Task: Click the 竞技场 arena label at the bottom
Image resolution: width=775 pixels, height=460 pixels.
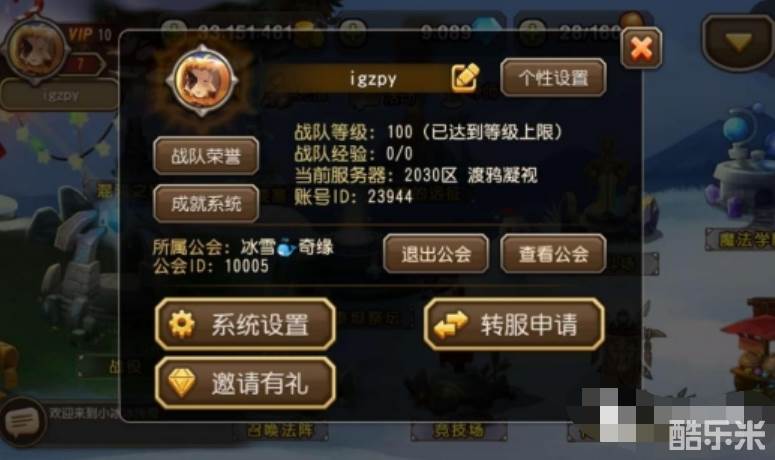Action: click(458, 431)
